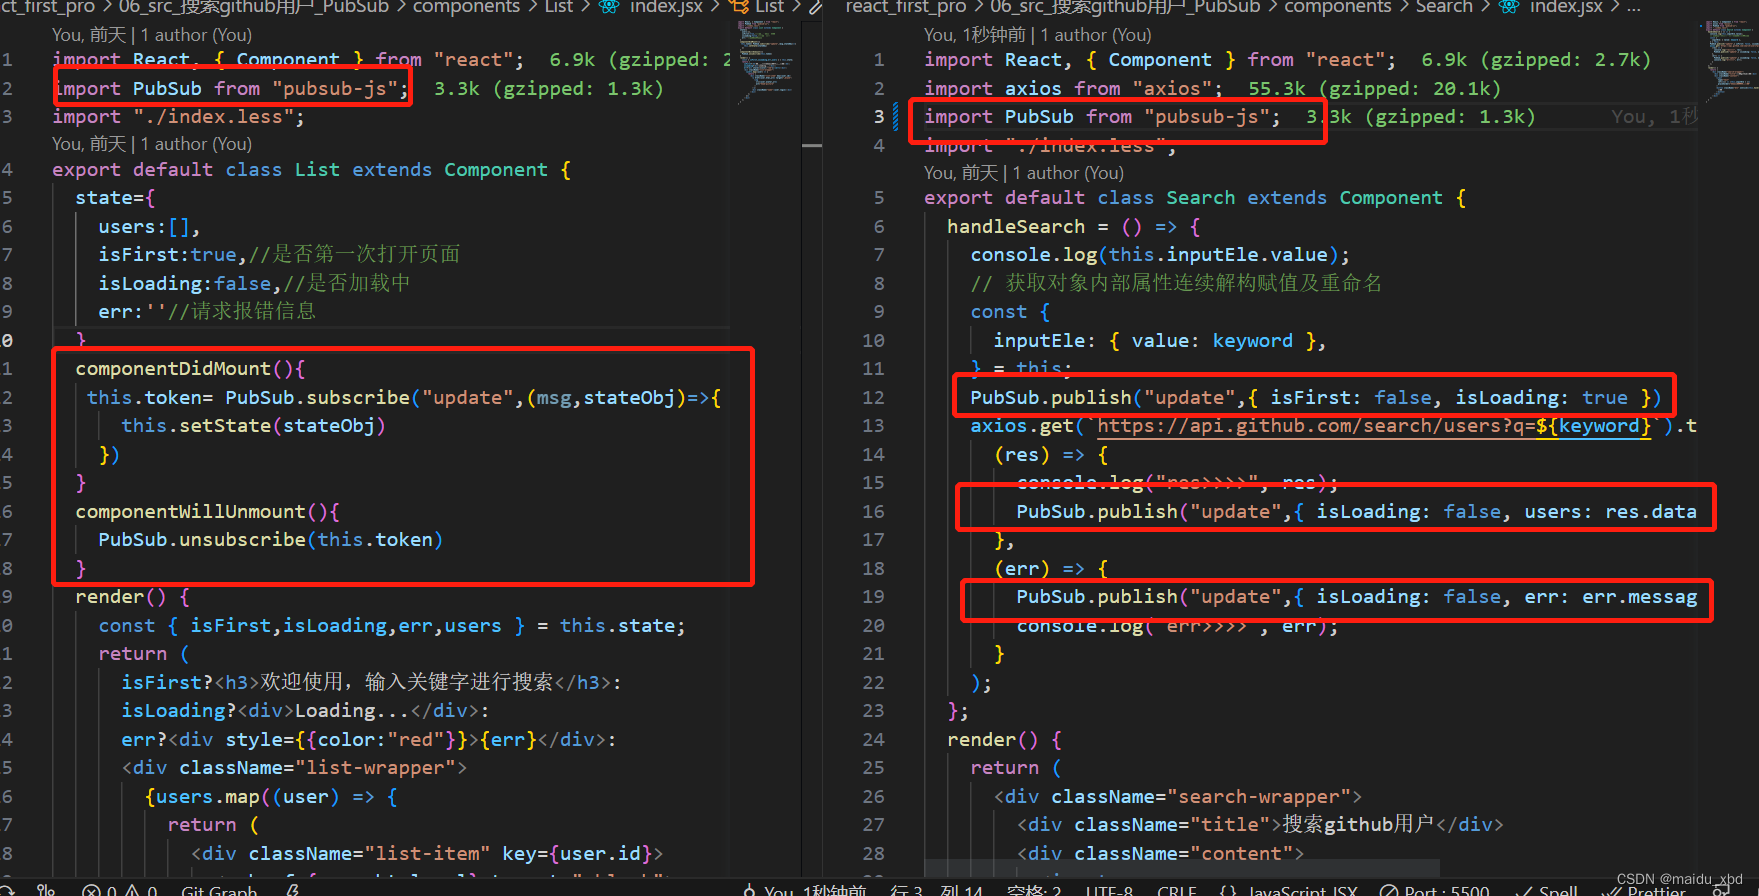Open the 'components' breadcrumb in the left editor
This screenshot has width=1759, height=896.
466,7
